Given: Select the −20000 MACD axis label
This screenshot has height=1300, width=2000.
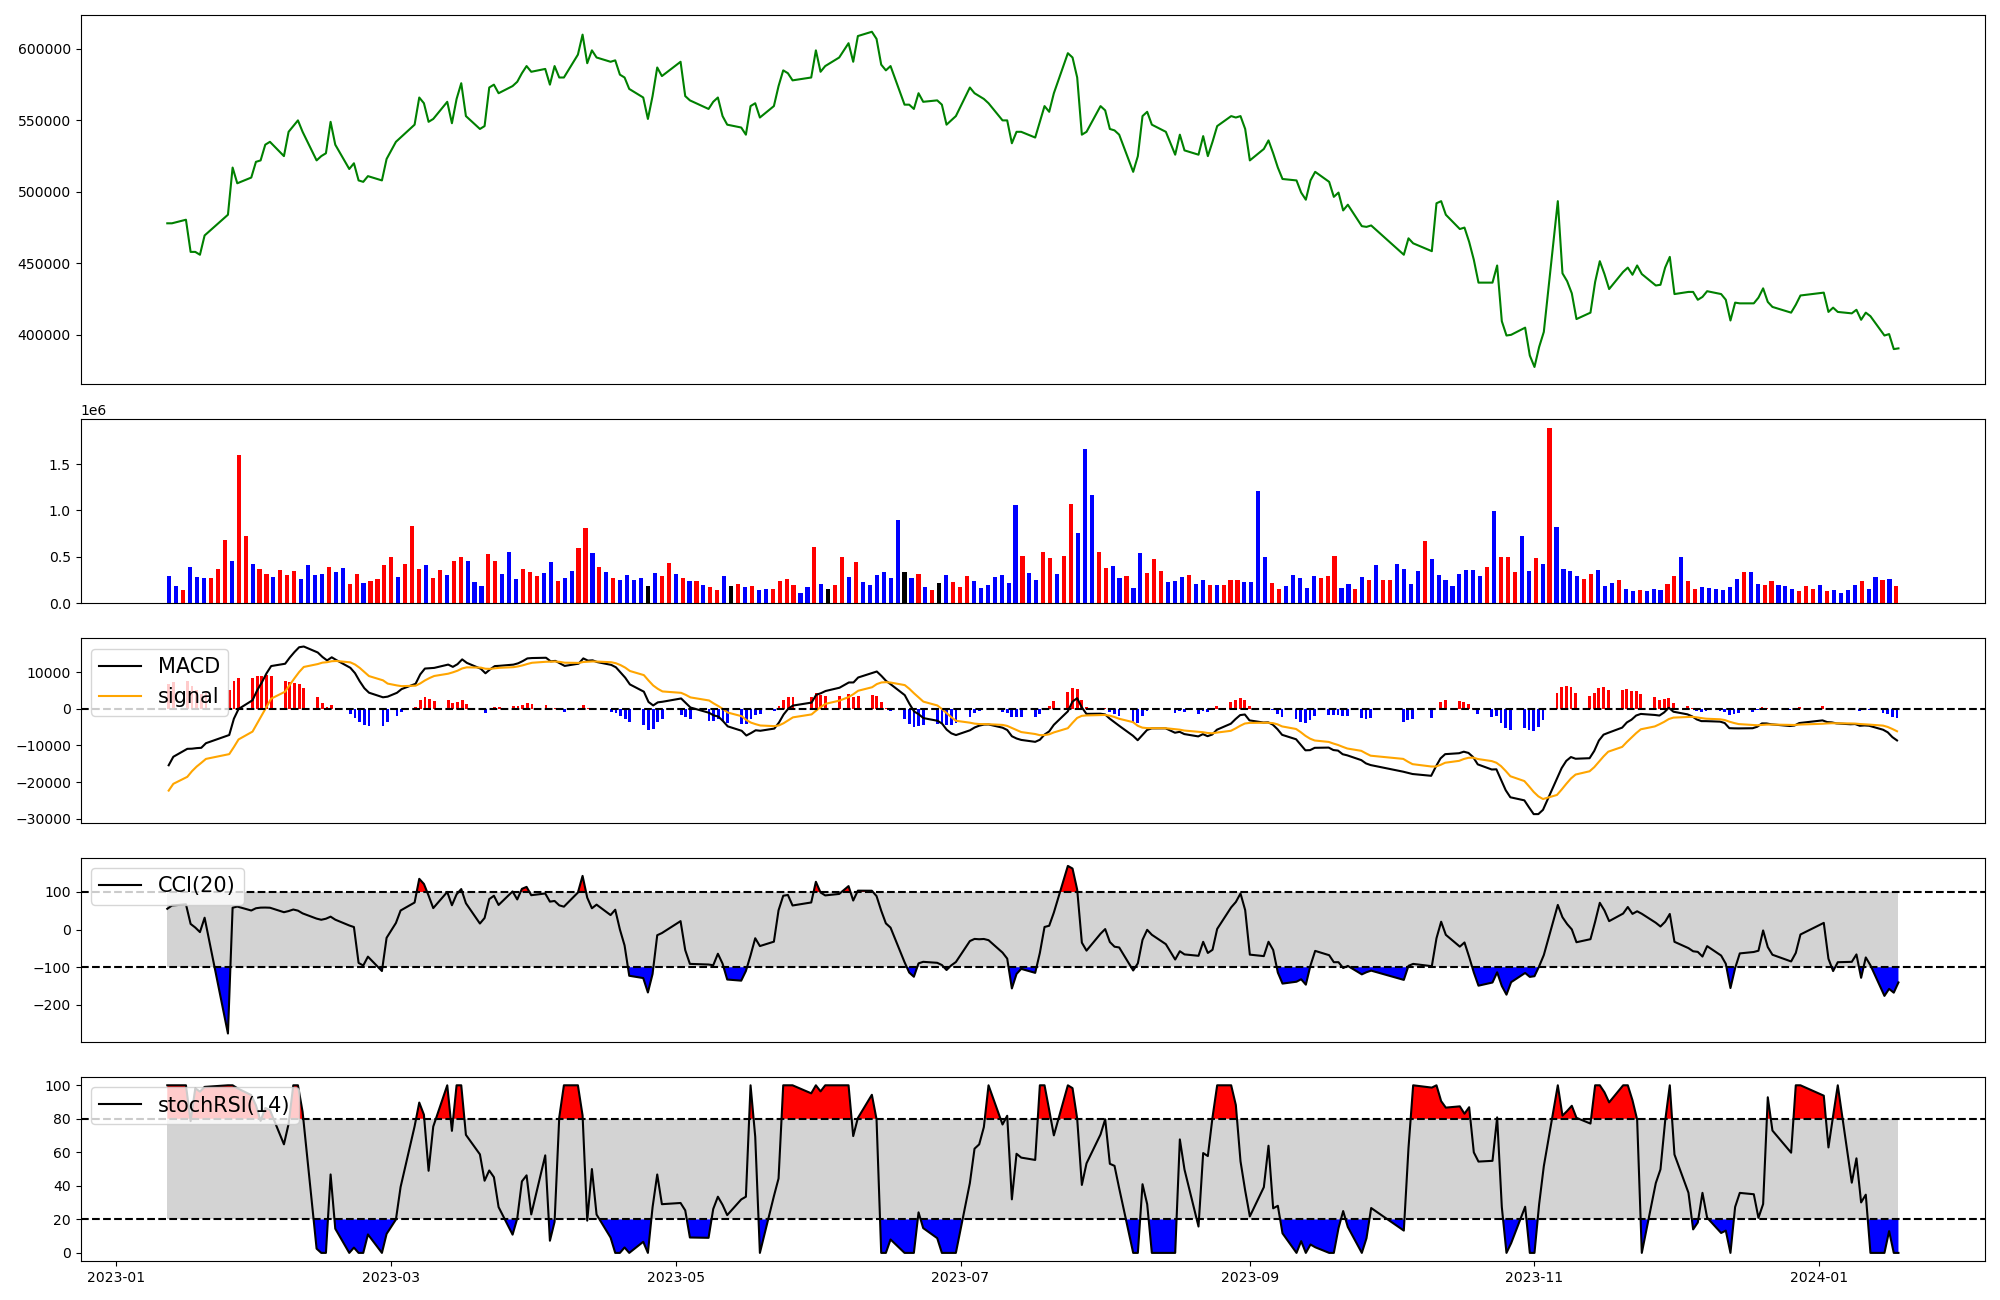Looking at the screenshot, I should tap(42, 783).
